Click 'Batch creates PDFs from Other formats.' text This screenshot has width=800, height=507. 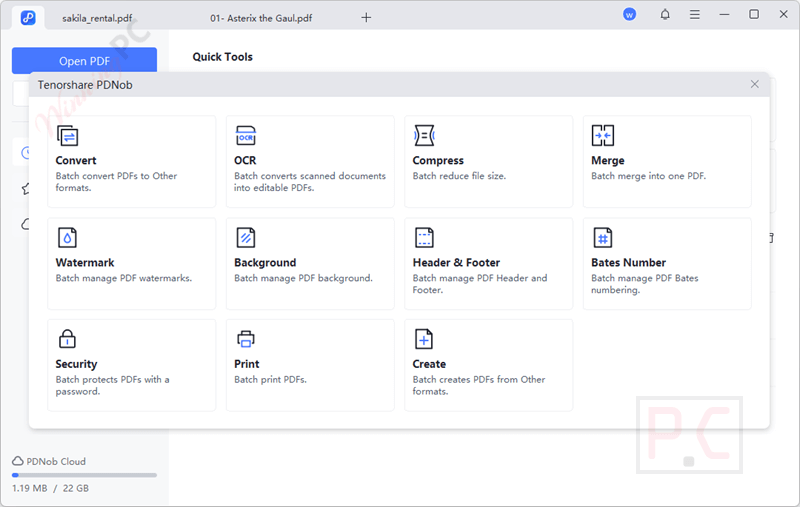coord(479,386)
